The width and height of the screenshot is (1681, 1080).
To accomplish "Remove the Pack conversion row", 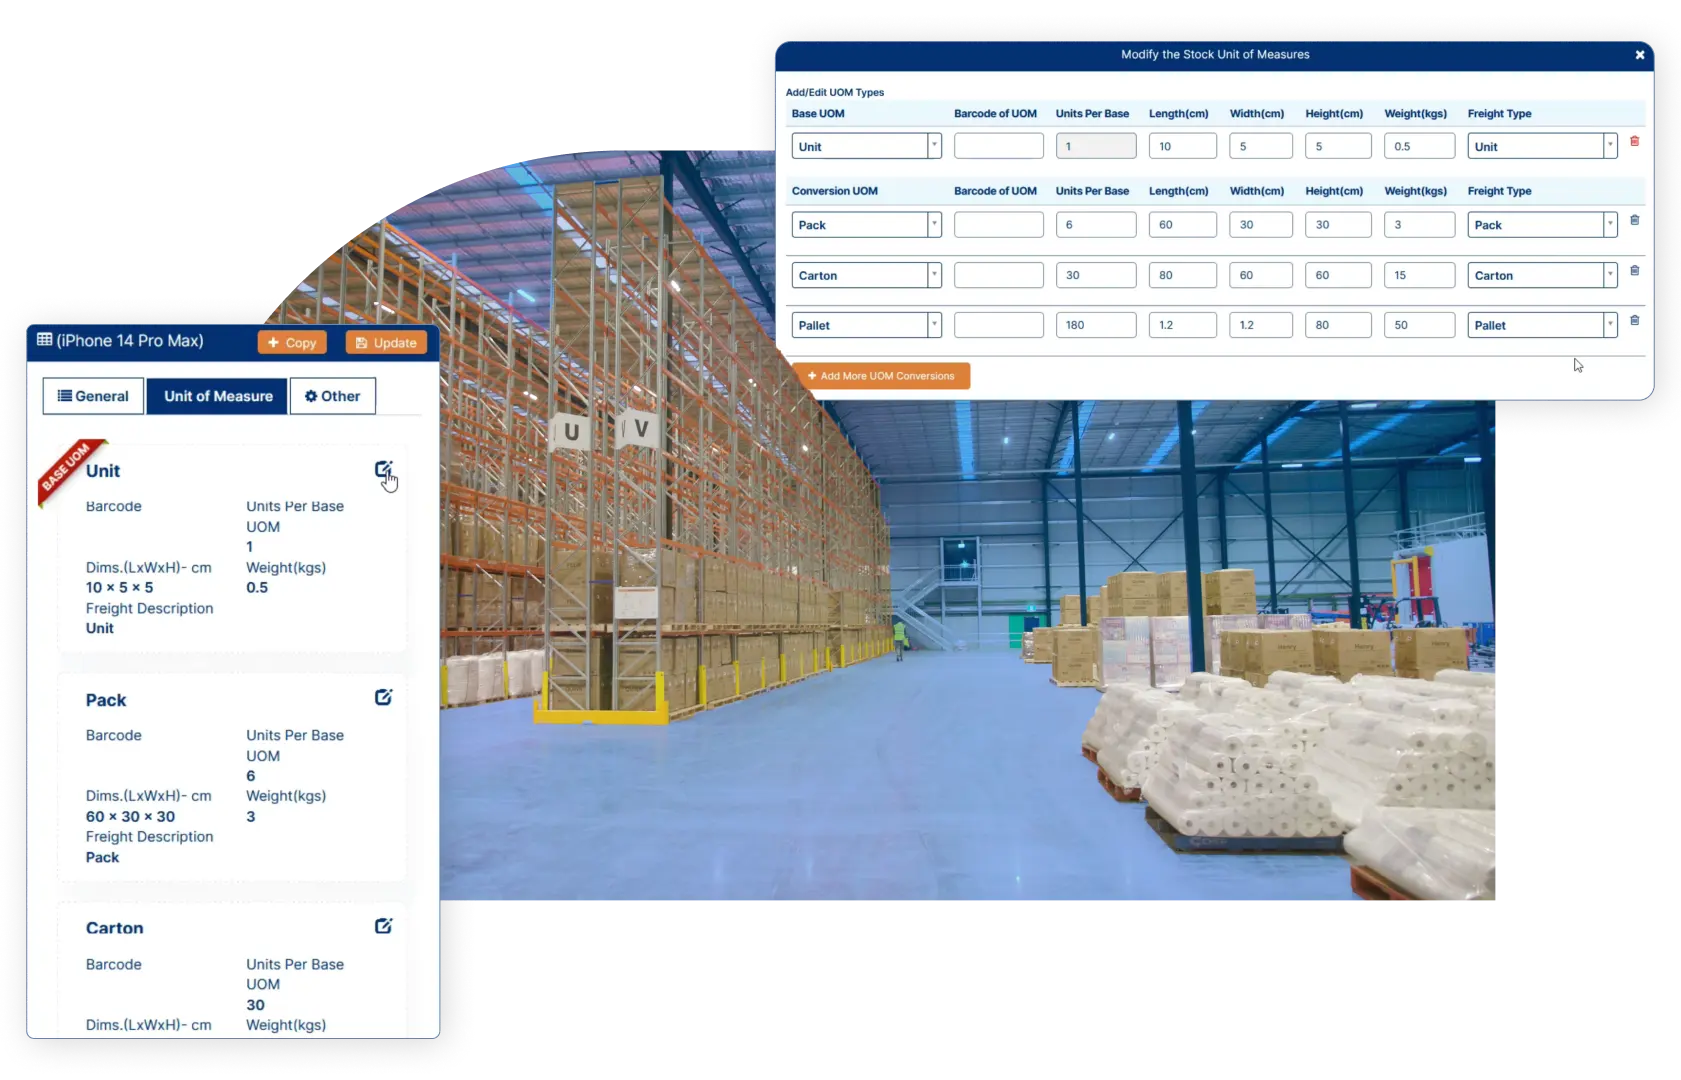I will click(x=1636, y=220).
